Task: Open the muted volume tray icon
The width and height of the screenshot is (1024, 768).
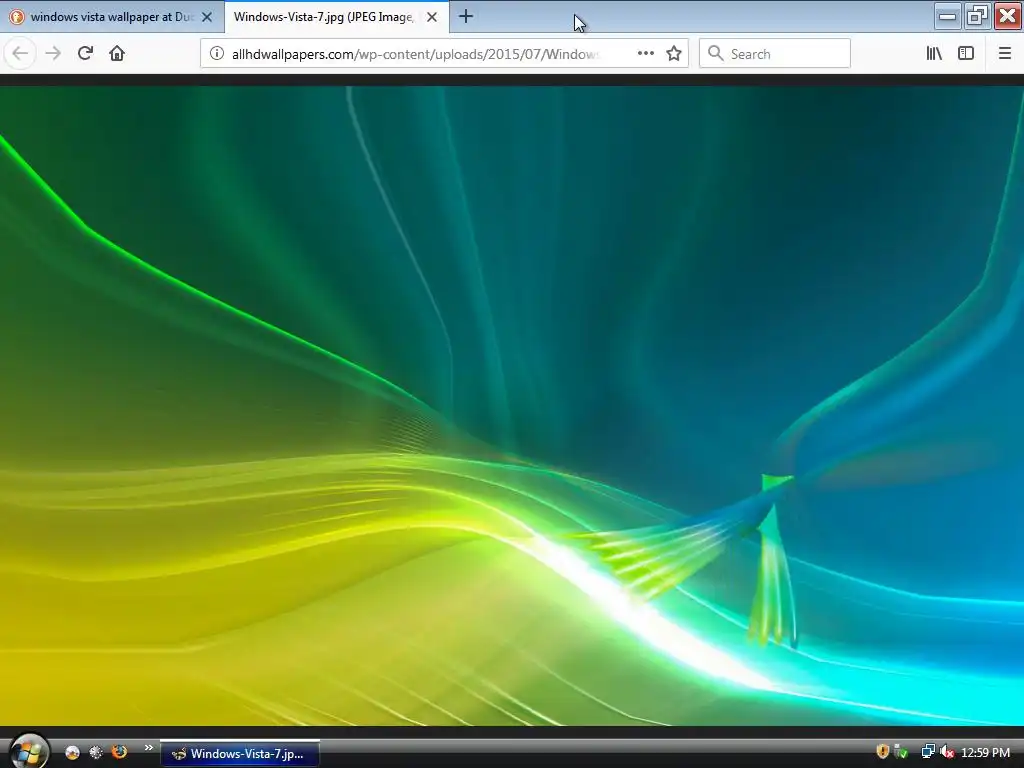Action: pyautogui.click(x=947, y=752)
